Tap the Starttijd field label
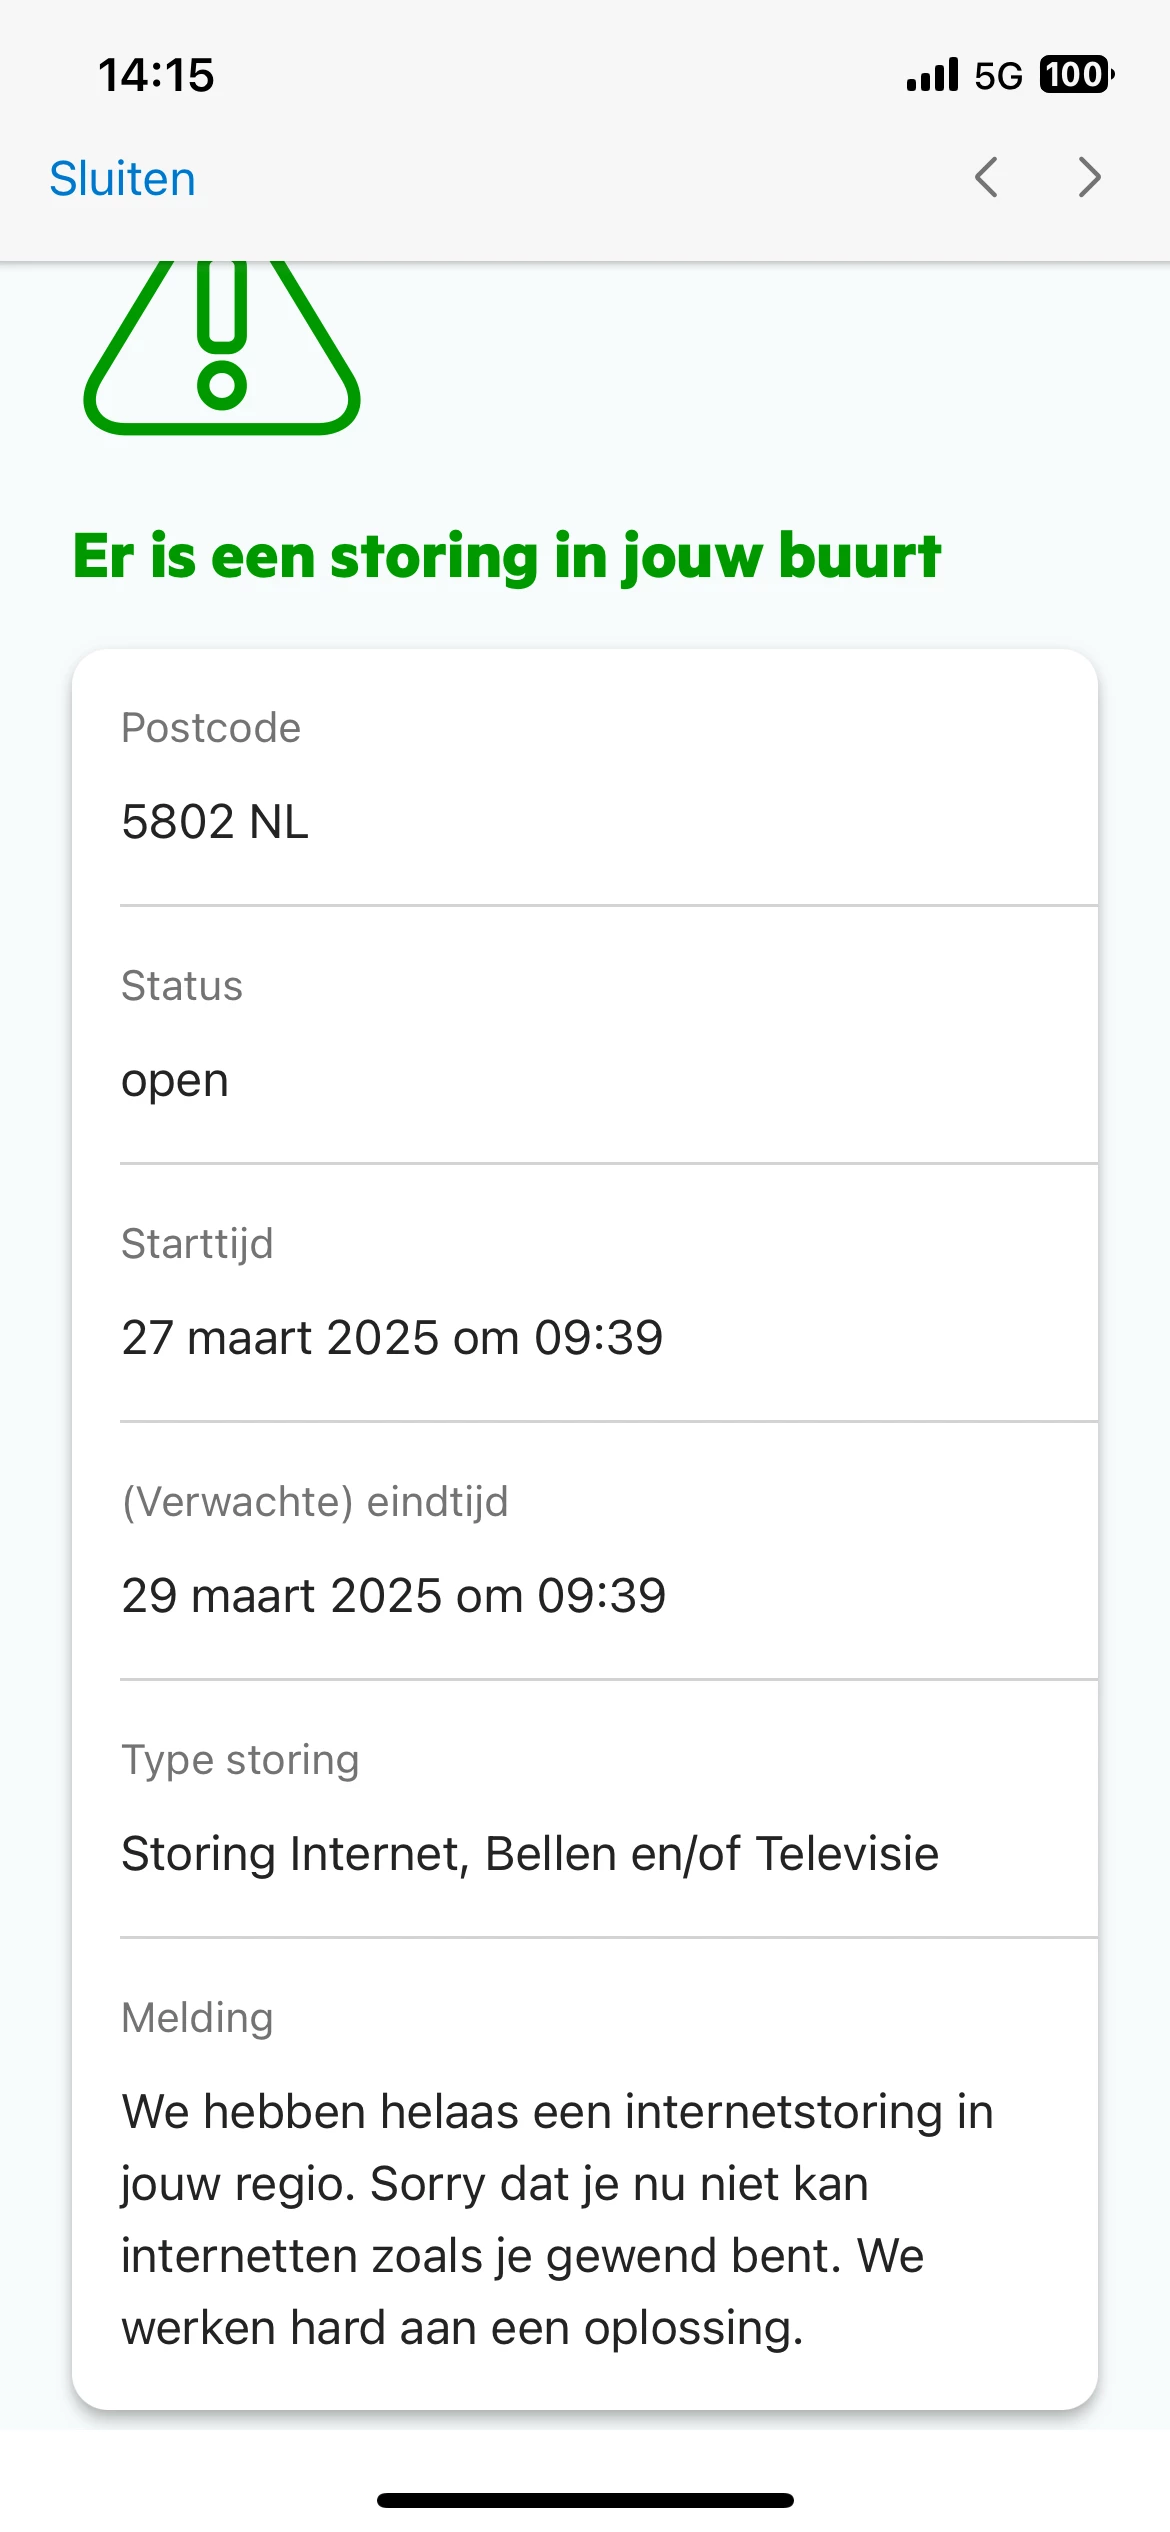 [197, 1244]
